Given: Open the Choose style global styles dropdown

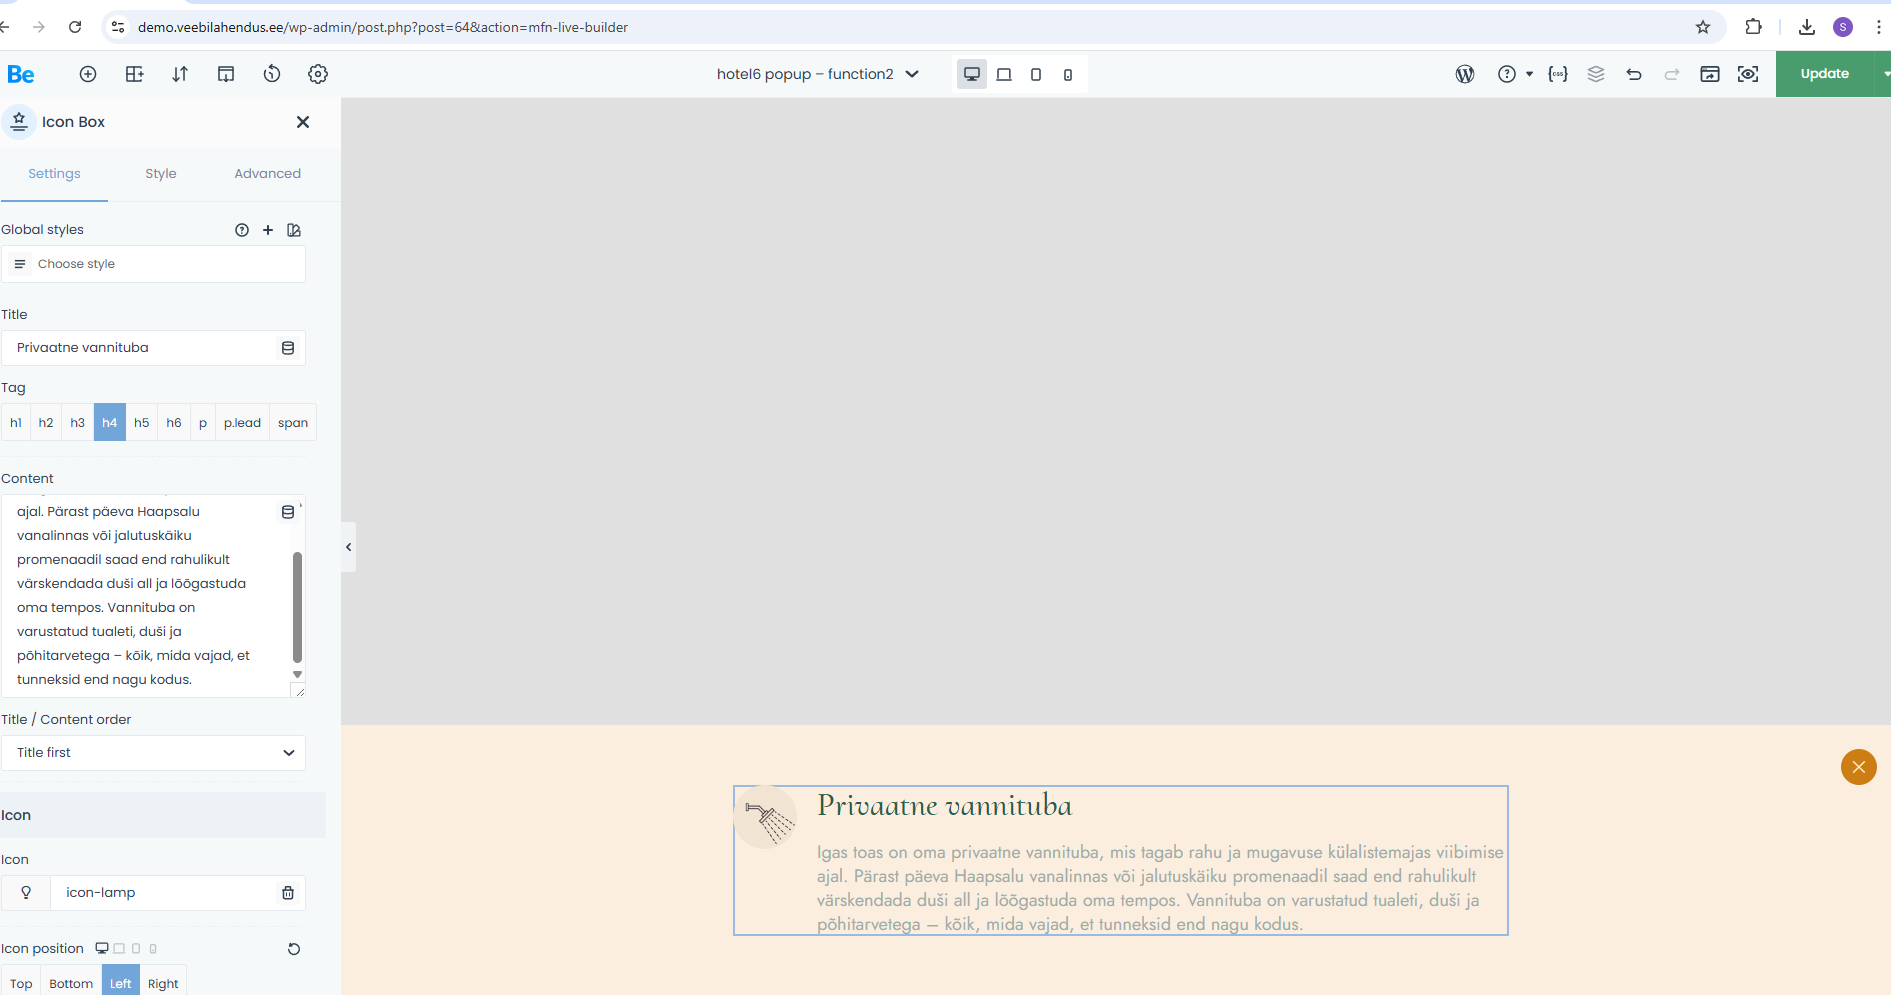Looking at the screenshot, I should [153, 264].
